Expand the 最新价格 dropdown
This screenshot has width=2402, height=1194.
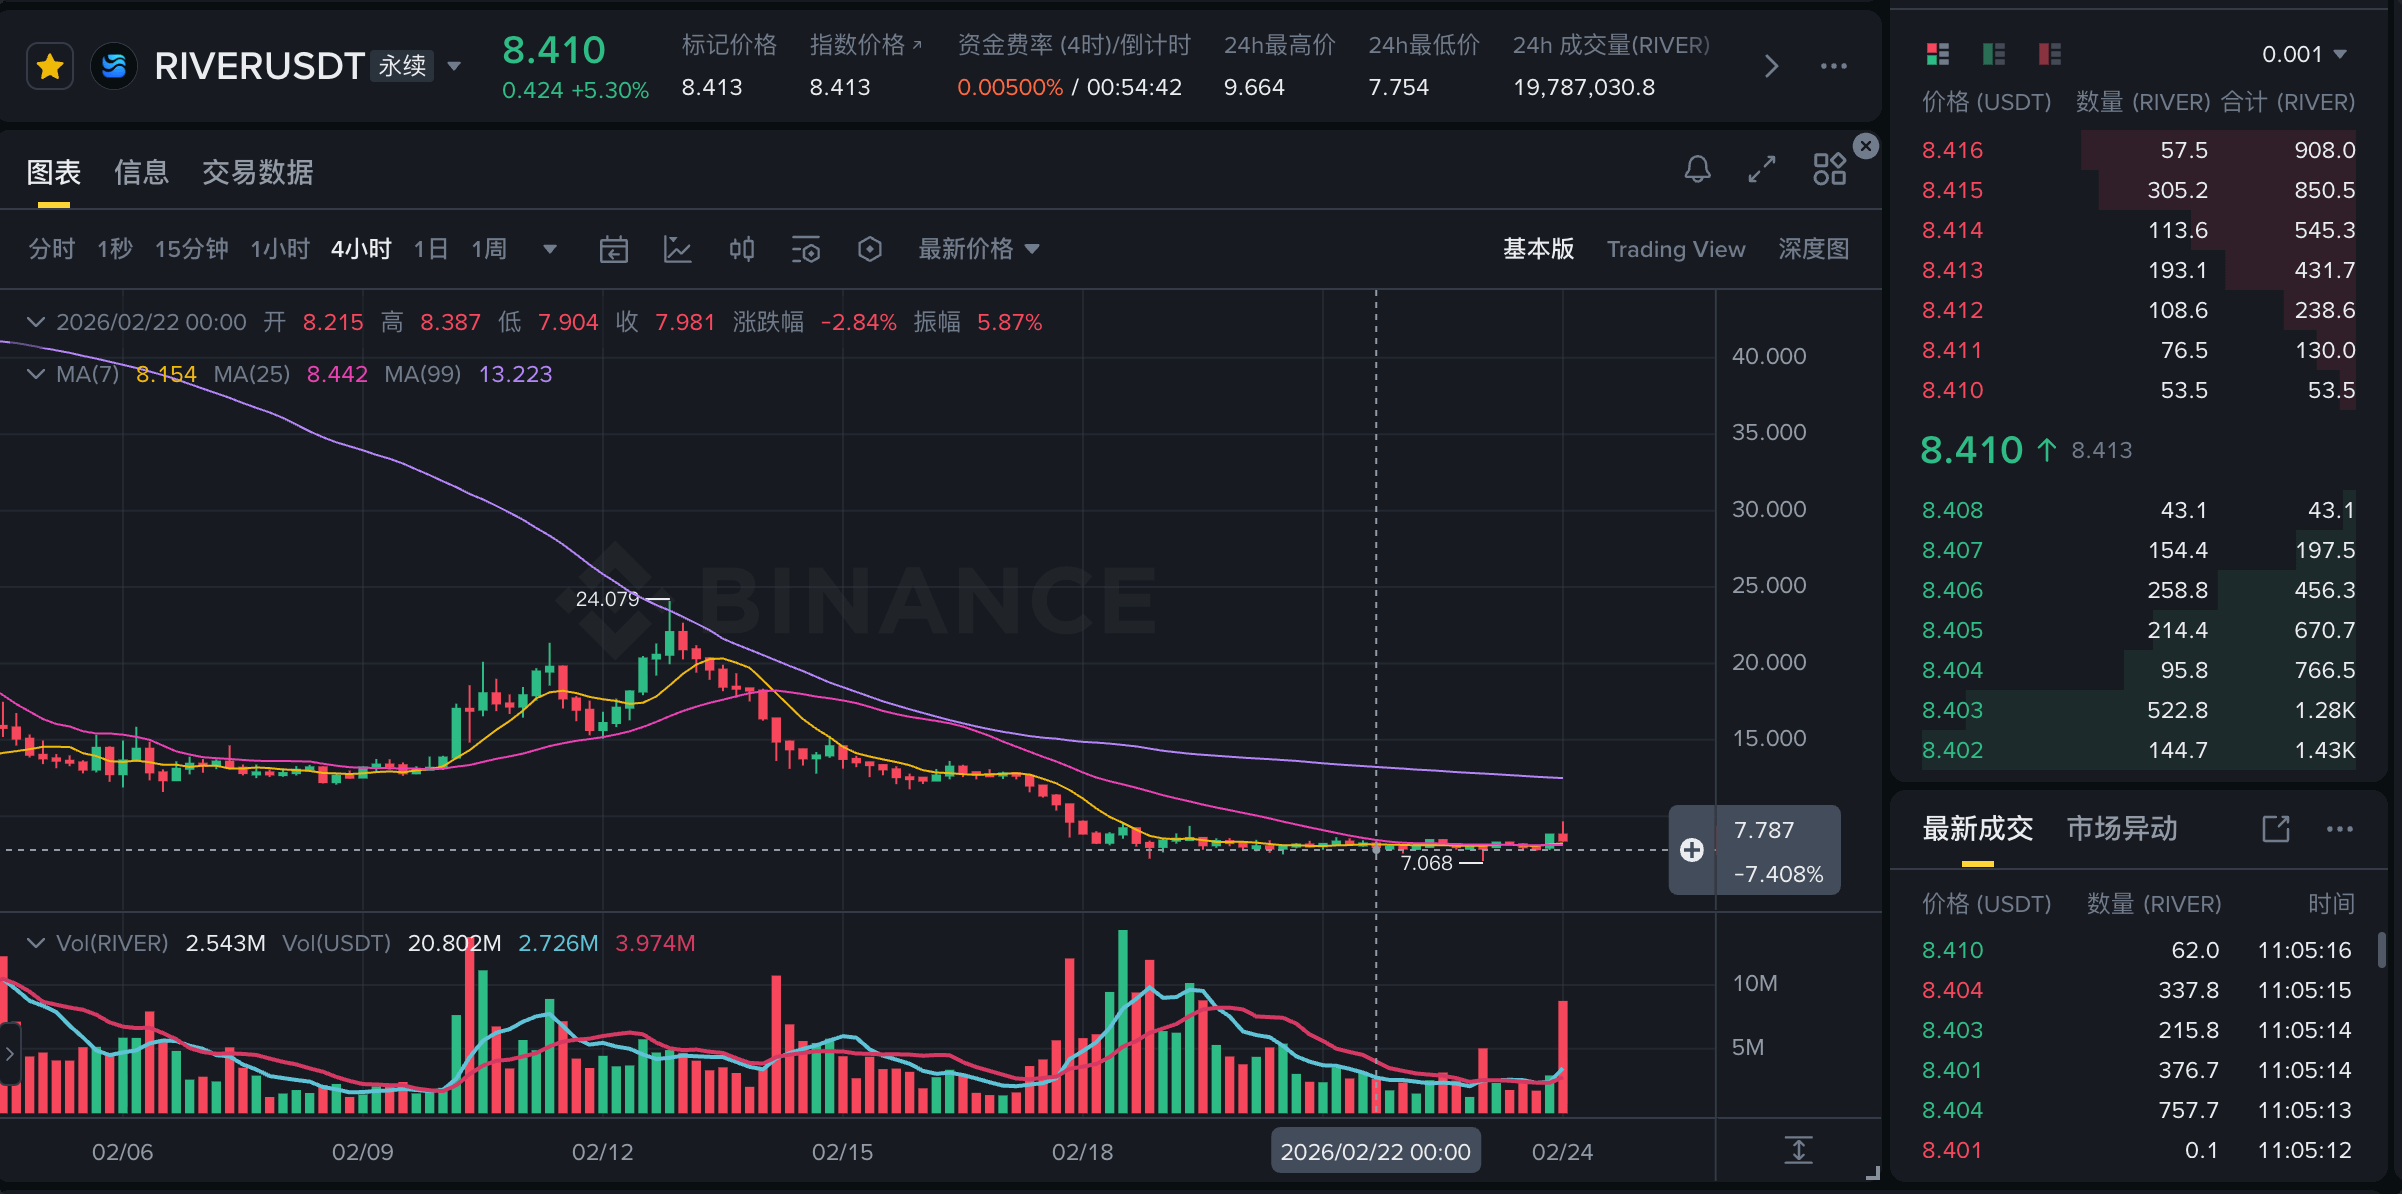click(979, 249)
